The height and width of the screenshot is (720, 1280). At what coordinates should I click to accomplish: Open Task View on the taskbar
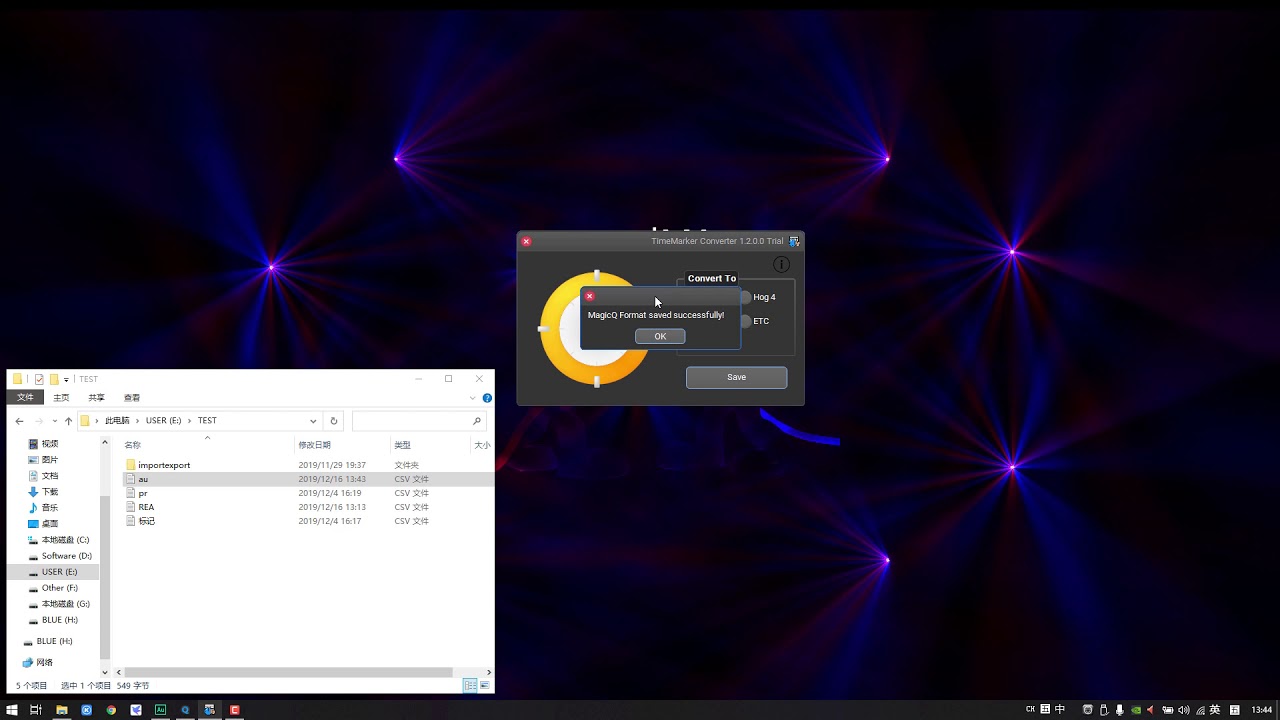point(35,709)
